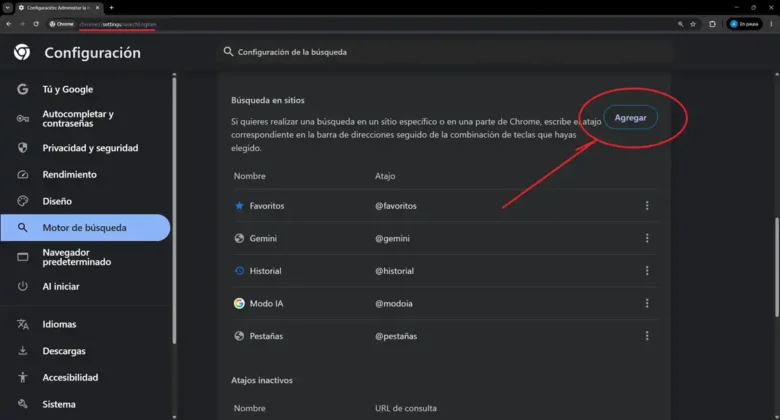Image resolution: width=780 pixels, height=420 pixels.
Task: Click the Chrome logo next to Configuración
Action: 21,52
